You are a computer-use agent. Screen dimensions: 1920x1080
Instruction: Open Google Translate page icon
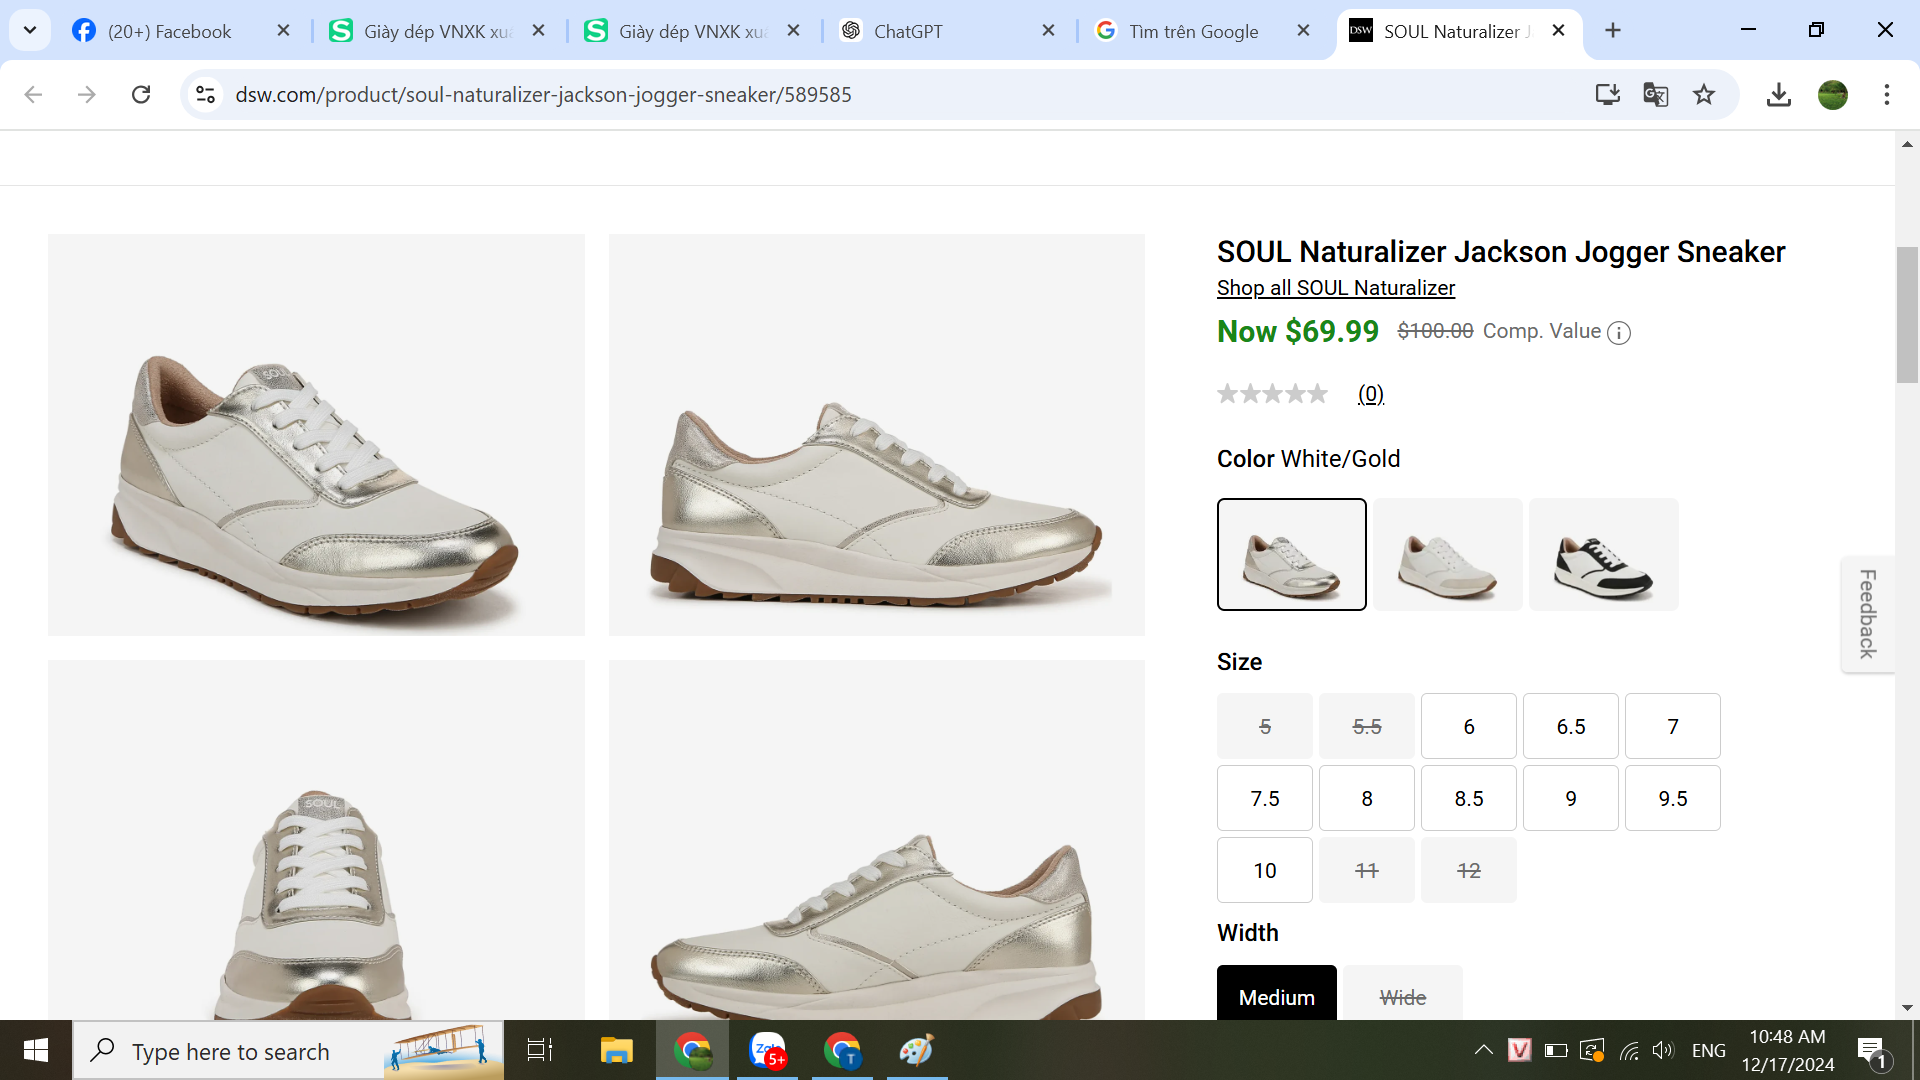coord(1655,95)
